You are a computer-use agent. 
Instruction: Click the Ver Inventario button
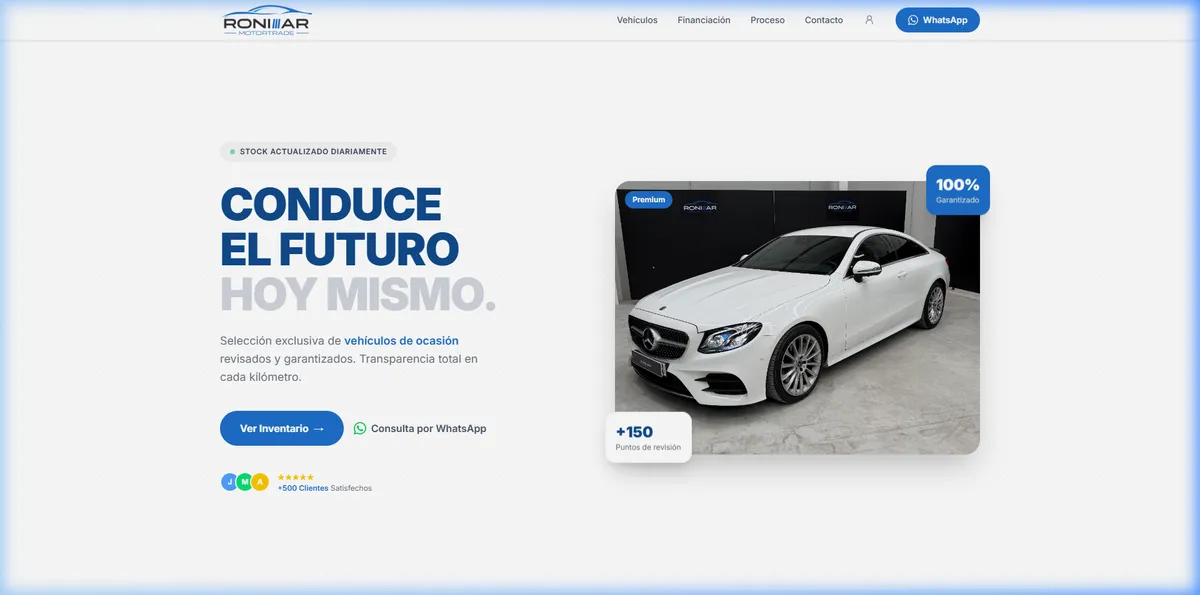click(x=282, y=428)
